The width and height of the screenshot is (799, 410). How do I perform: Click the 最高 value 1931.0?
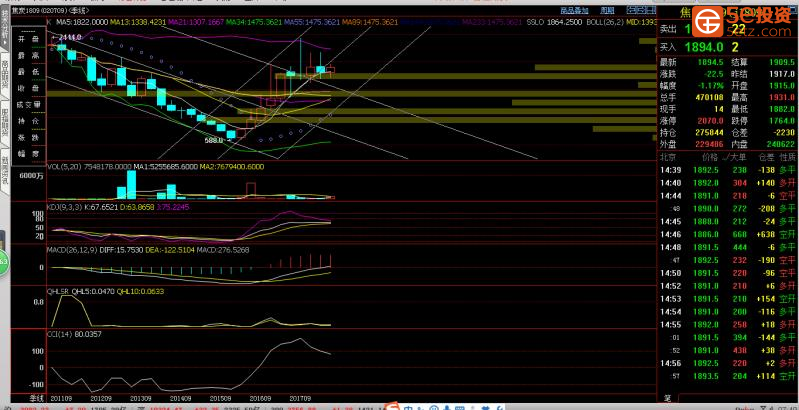(781, 97)
